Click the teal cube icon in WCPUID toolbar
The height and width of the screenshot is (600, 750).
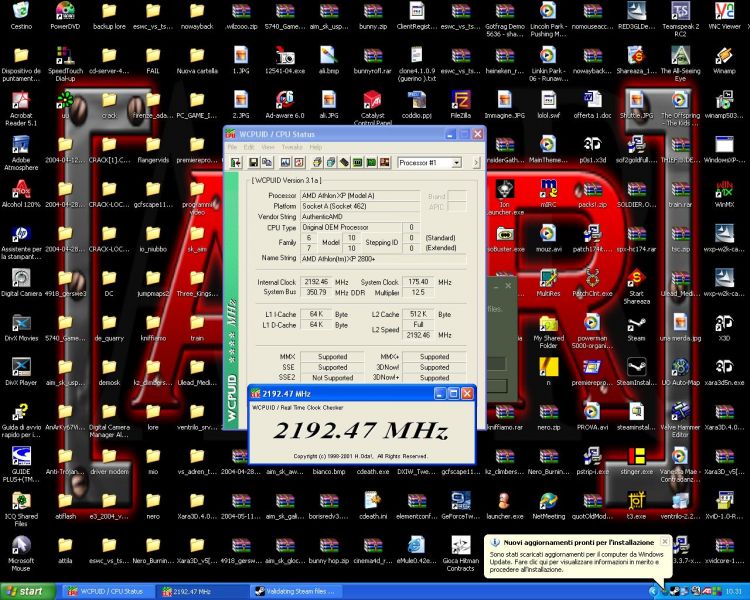pyautogui.click(x=331, y=163)
